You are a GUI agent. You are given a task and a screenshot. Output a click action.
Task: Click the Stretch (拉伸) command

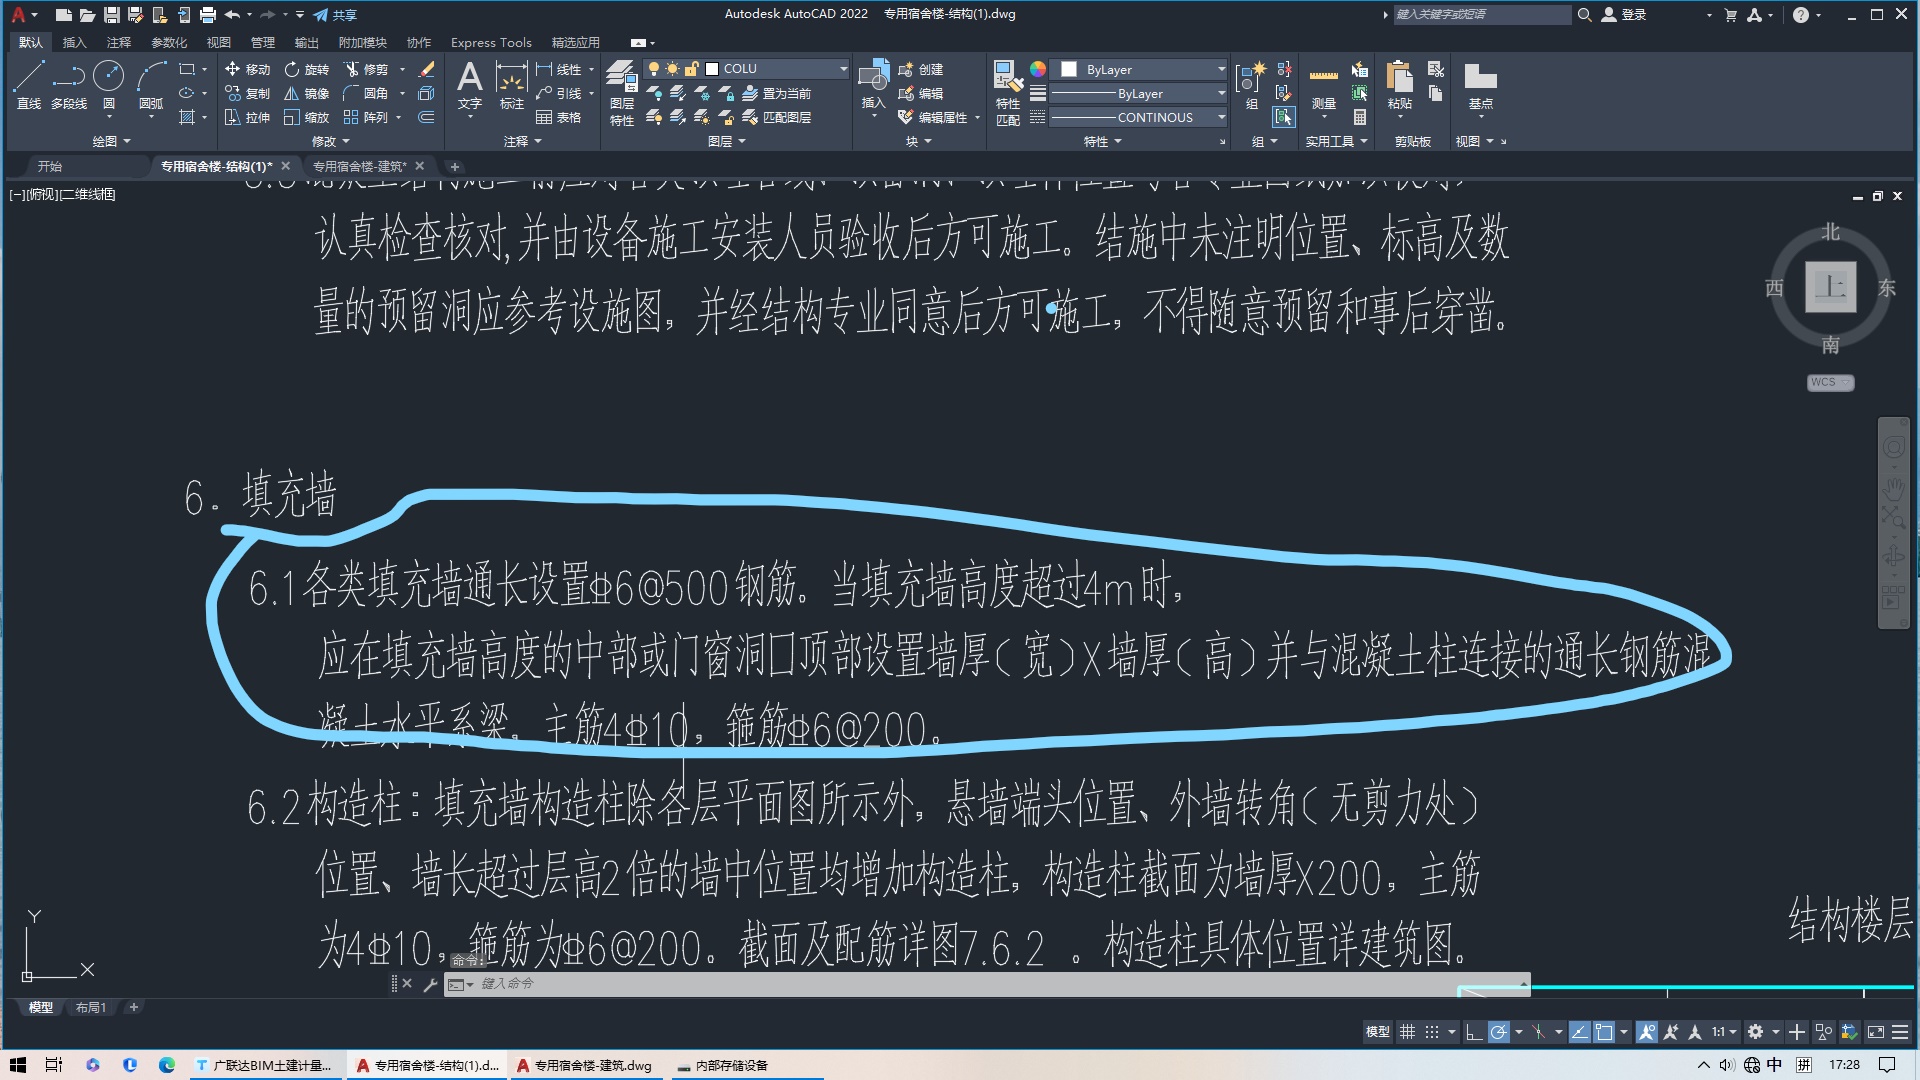click(x=247, y=117)
